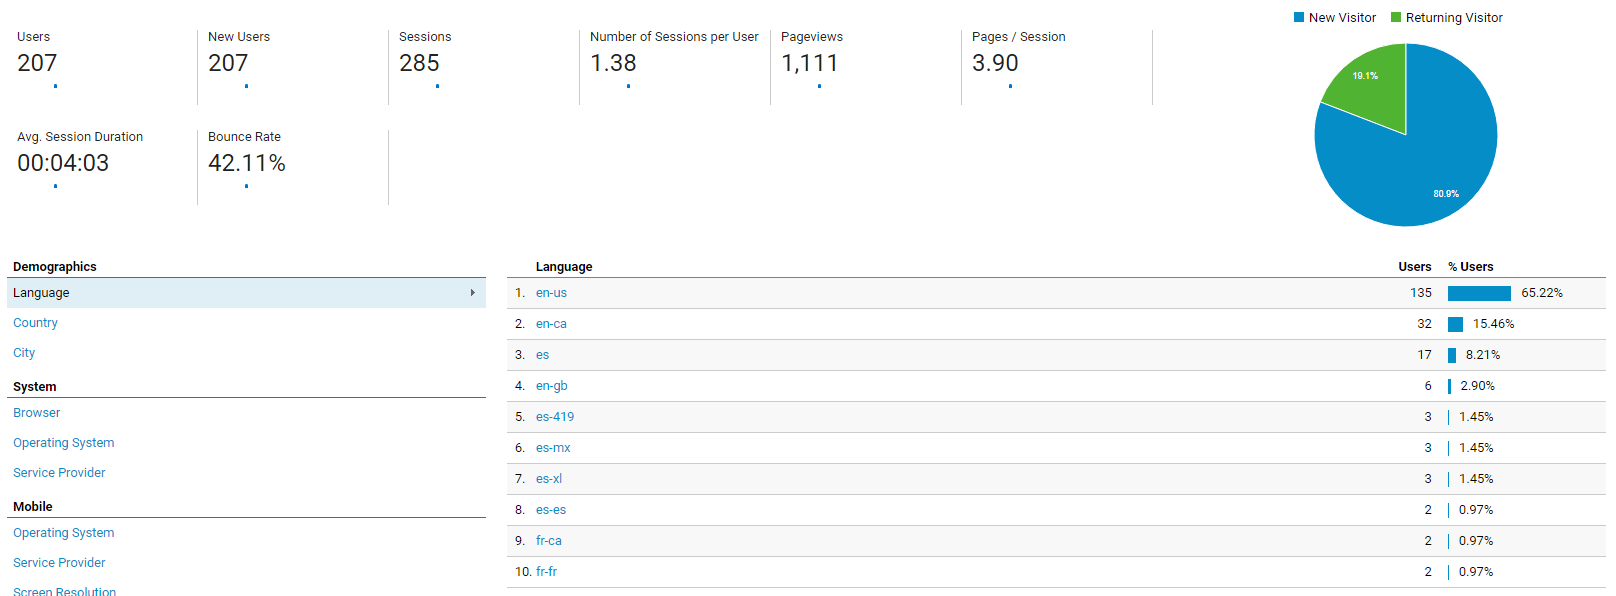Click the green Returning Visitor legend swatch
The height and width of the screenshot is (596, 1616).
(x=1396, y=18)
